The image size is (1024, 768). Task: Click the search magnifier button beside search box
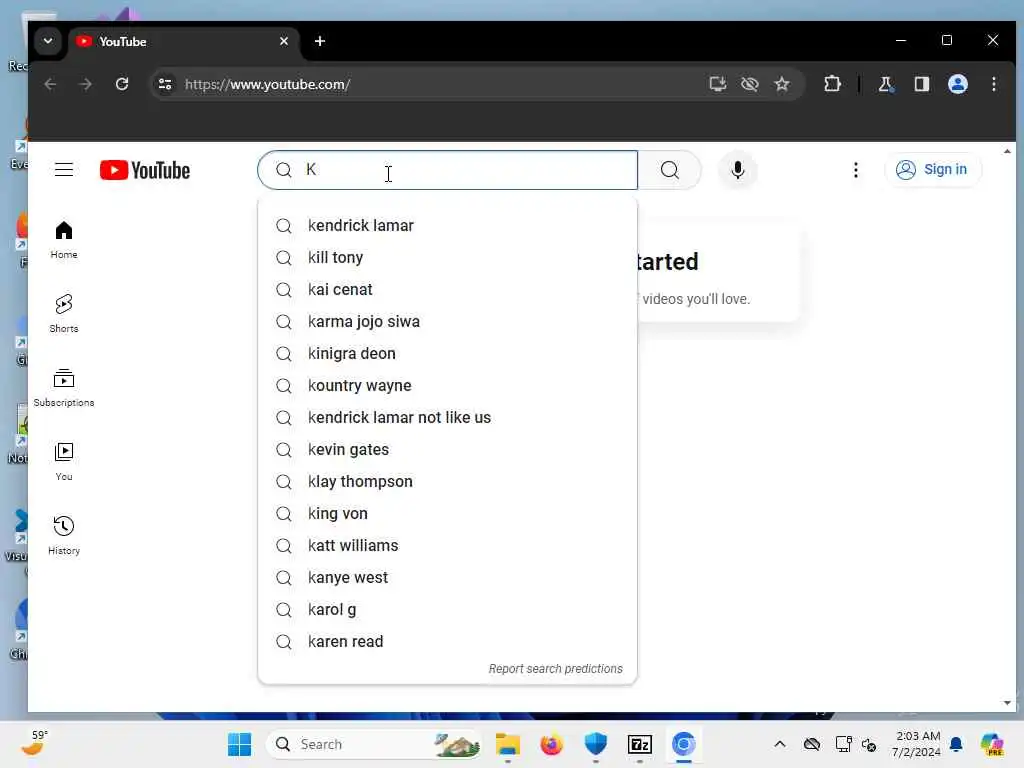[x=669, y=170]
